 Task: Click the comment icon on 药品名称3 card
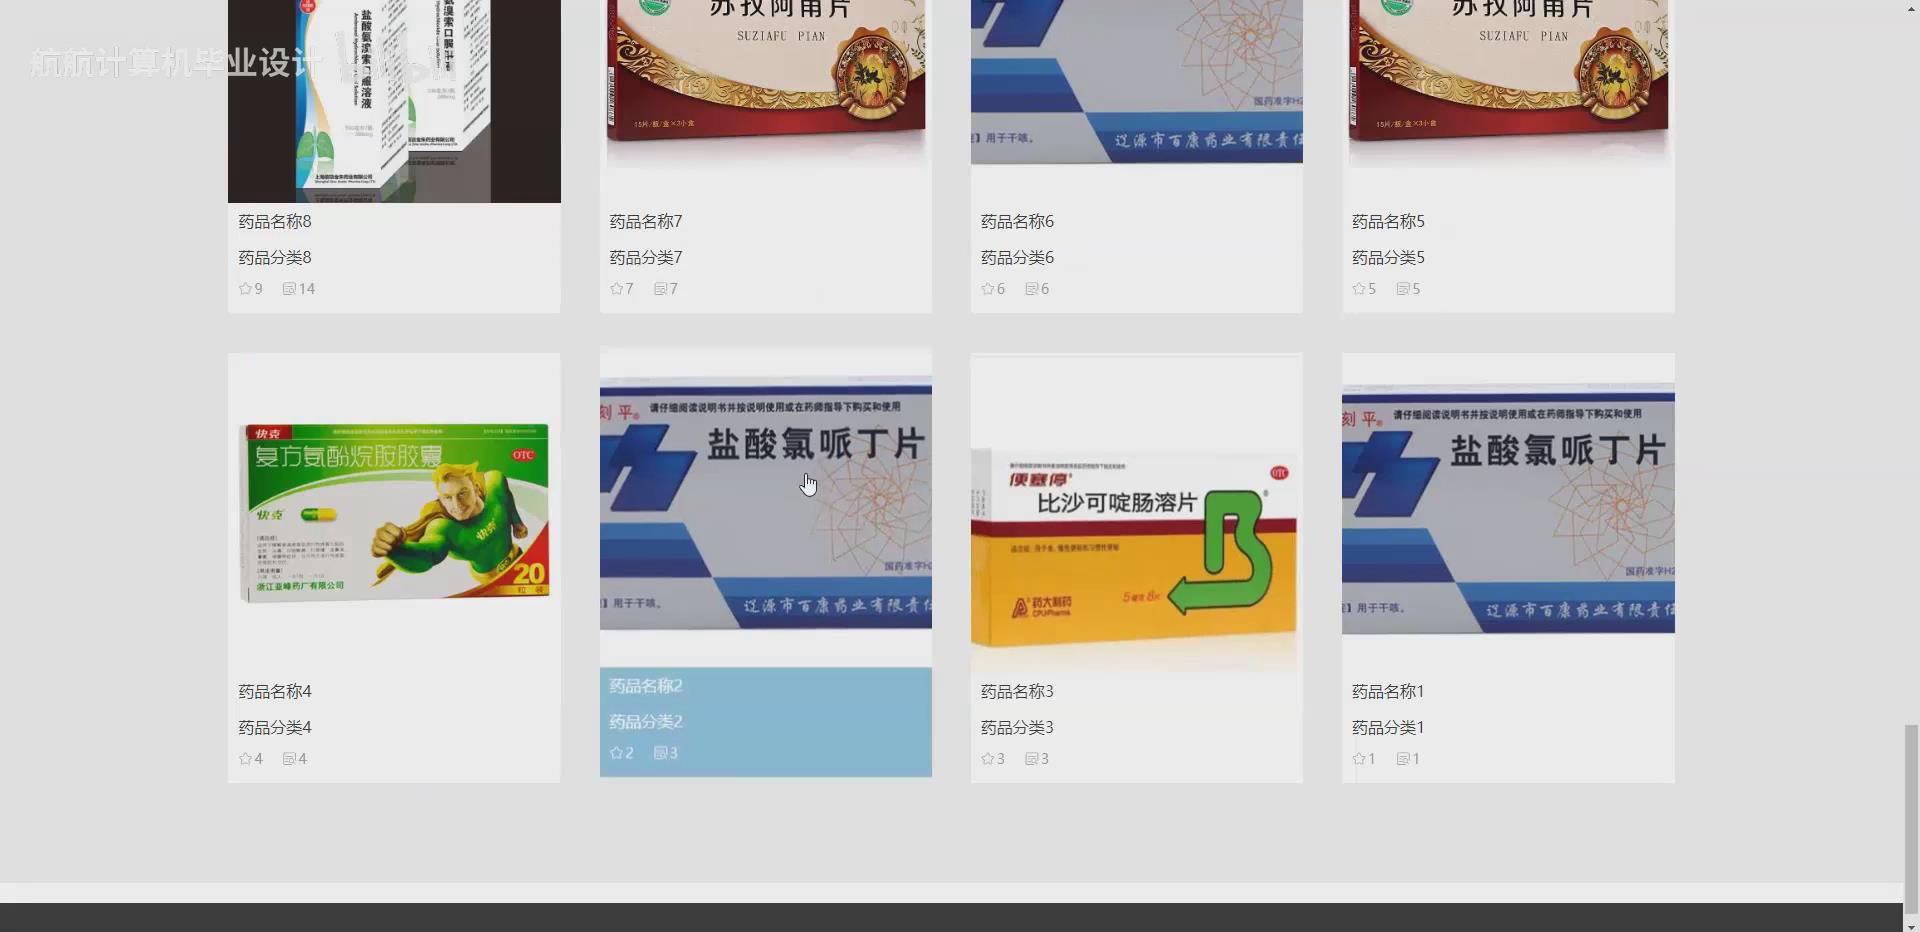(x=1032, y=759)
